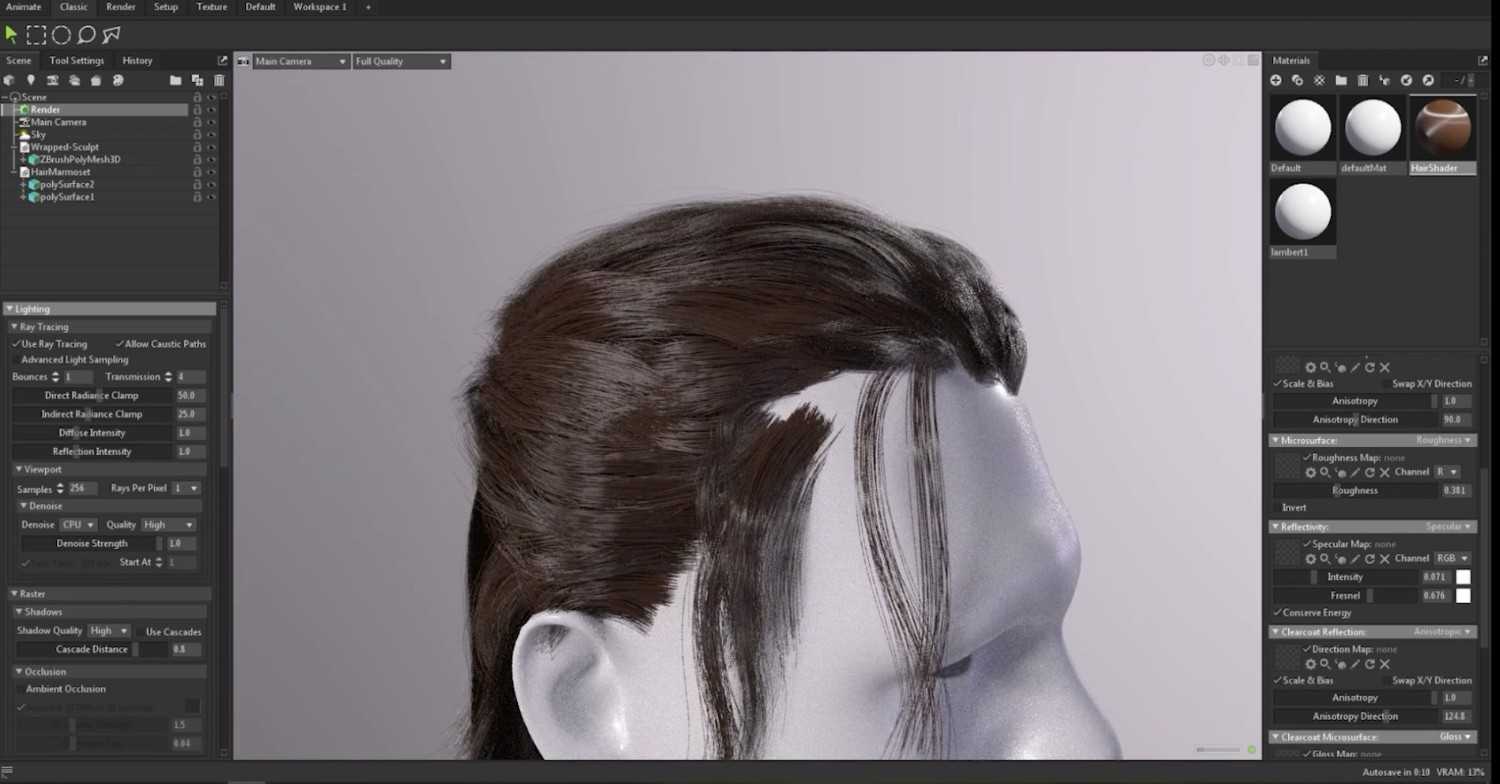Toggle the Allow Caustic Paths checkbox
This screenshot has height=784, width=1500.
(120, 344)
